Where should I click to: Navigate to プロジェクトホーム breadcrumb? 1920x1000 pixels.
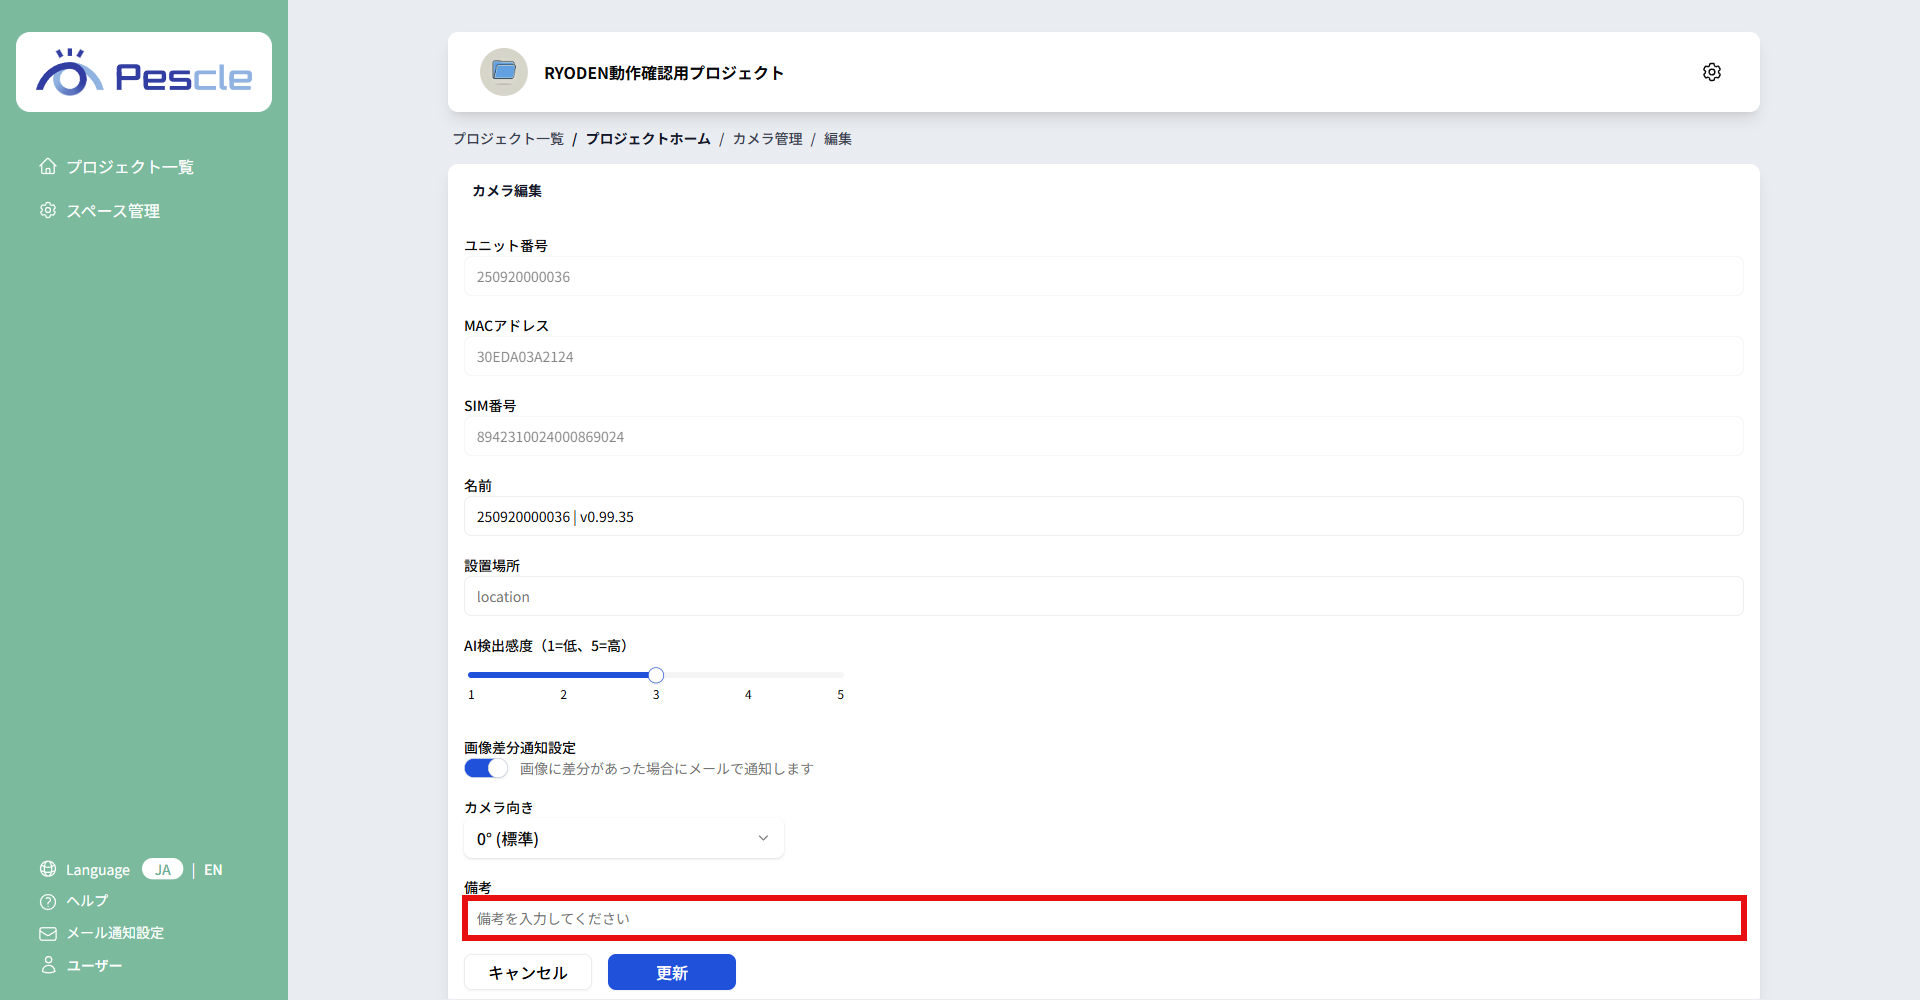(648, 139)
